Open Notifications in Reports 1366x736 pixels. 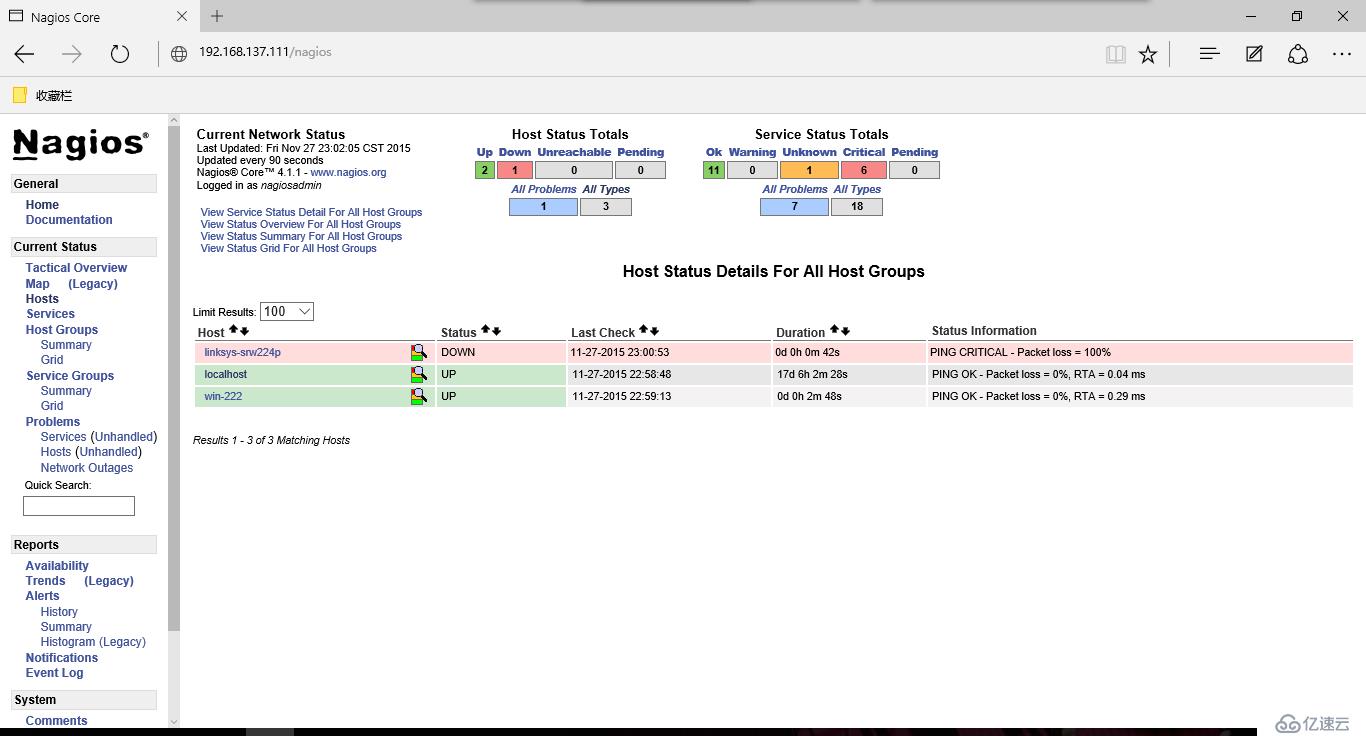coord(62,658)
